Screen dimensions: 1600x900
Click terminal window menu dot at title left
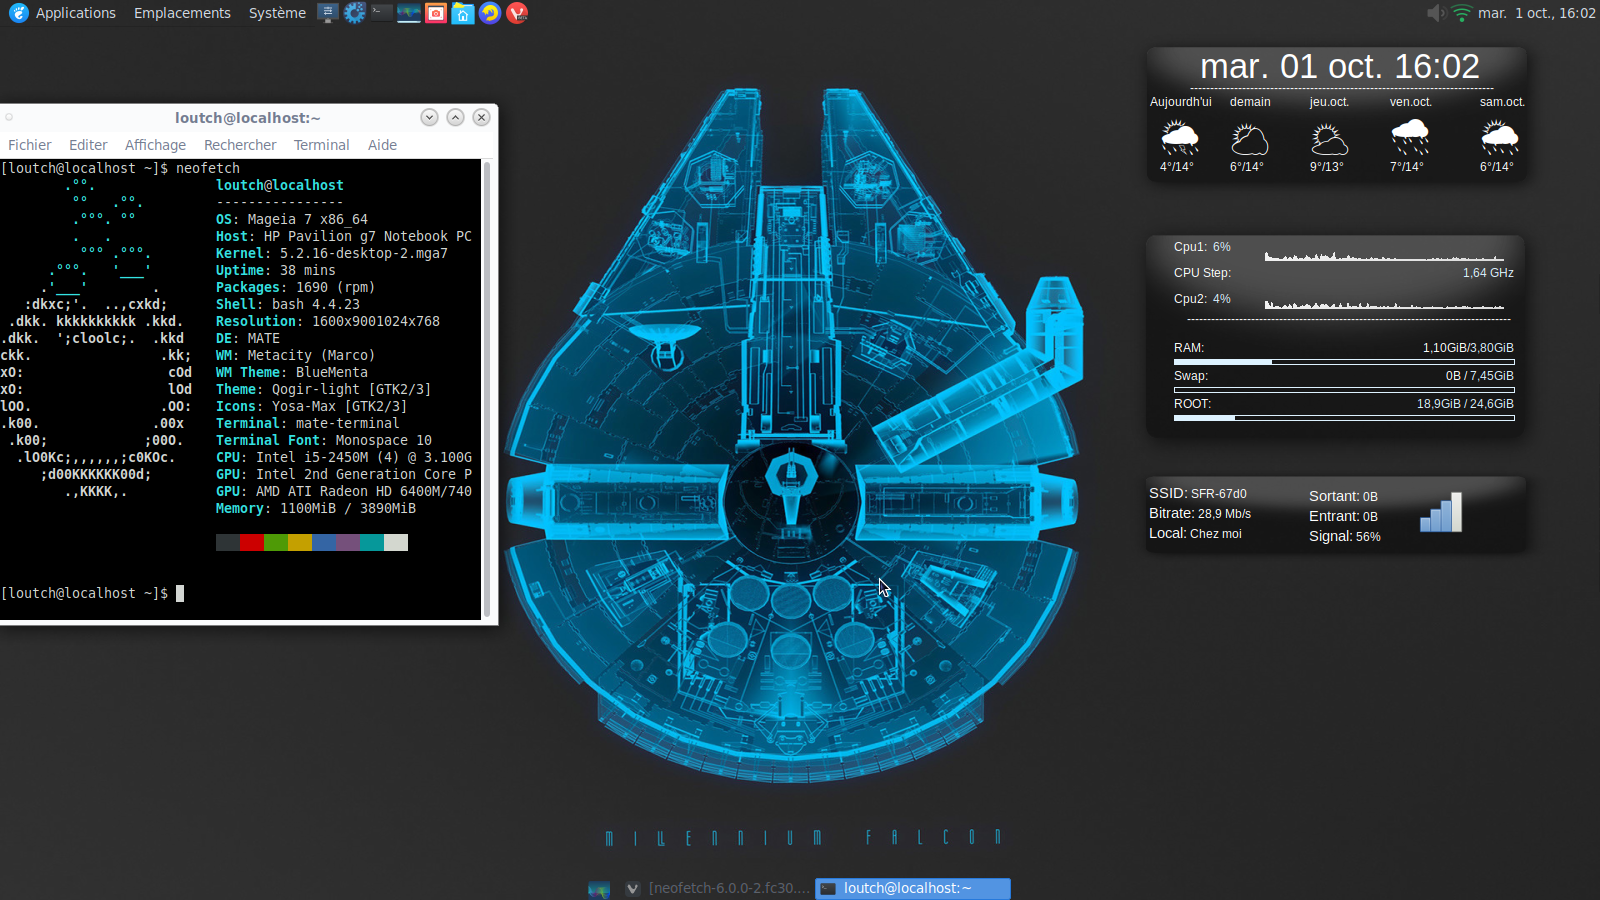pyautogui.click(x=9, y=117)
